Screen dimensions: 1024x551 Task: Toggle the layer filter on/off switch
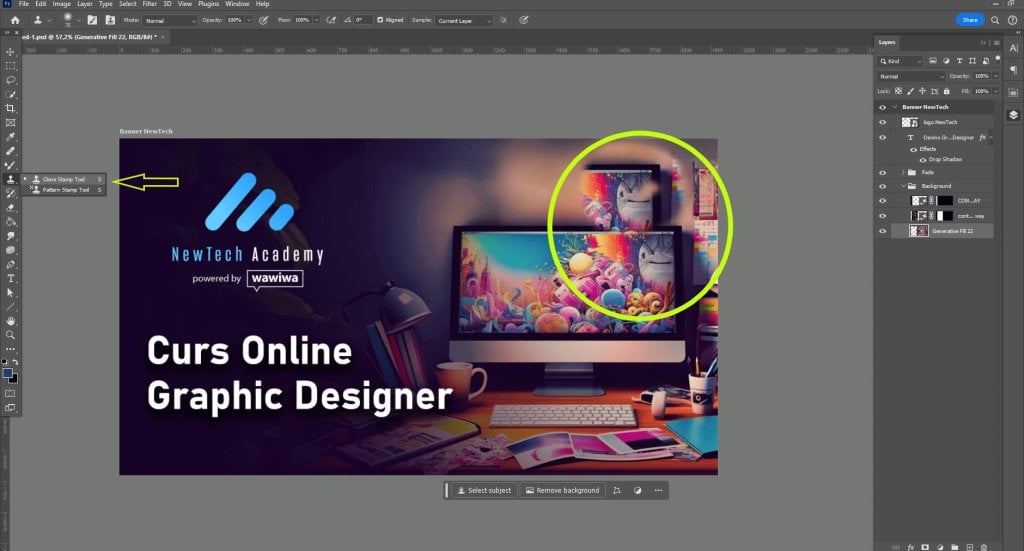click(x=997, y=59)
